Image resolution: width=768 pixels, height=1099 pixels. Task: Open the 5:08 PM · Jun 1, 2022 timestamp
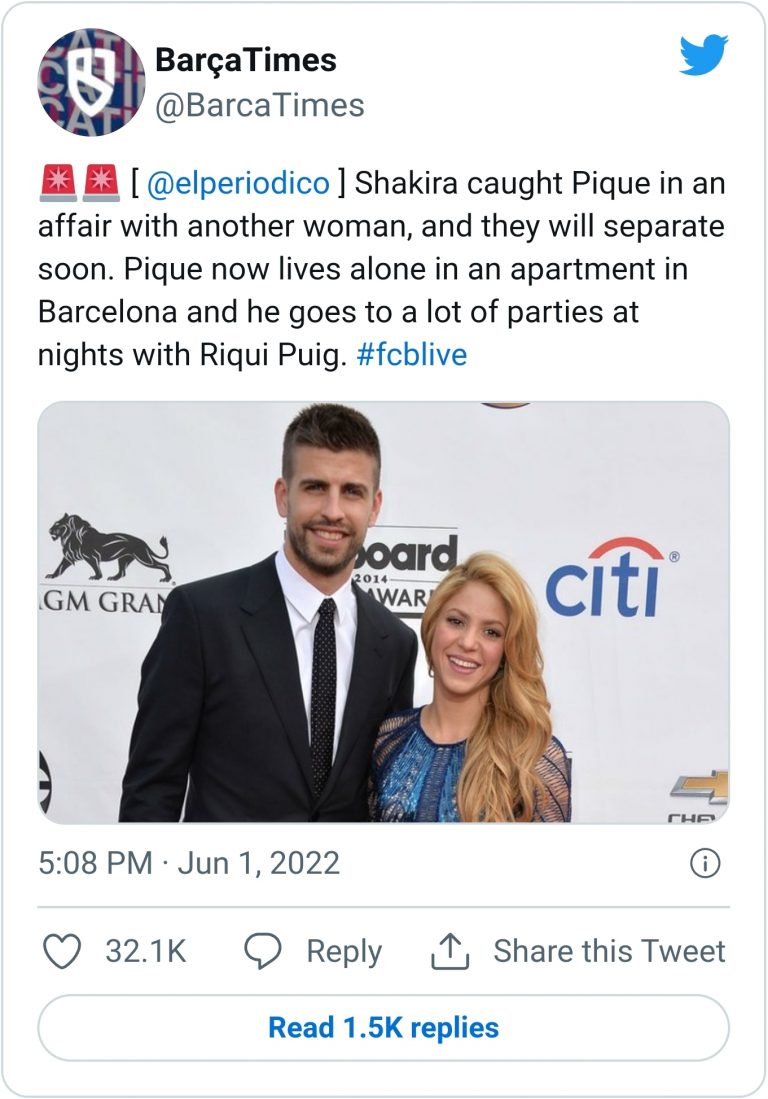[189, 863]
